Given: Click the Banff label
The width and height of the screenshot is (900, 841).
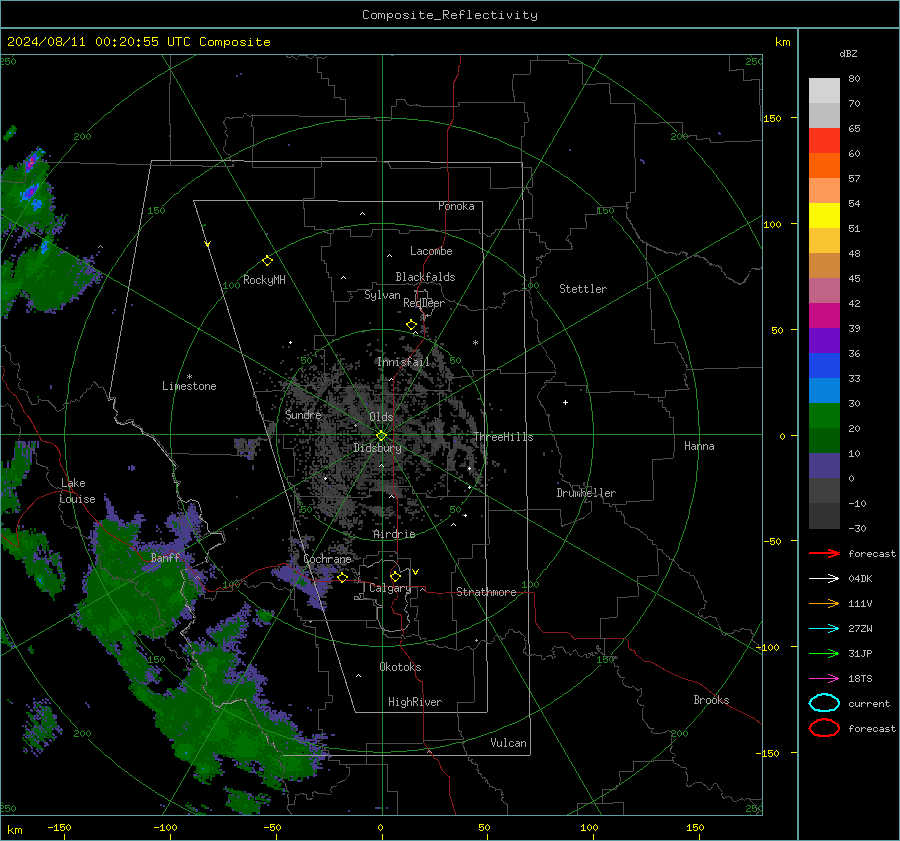Looking at the screenshot, I should [x=165, y=557].
